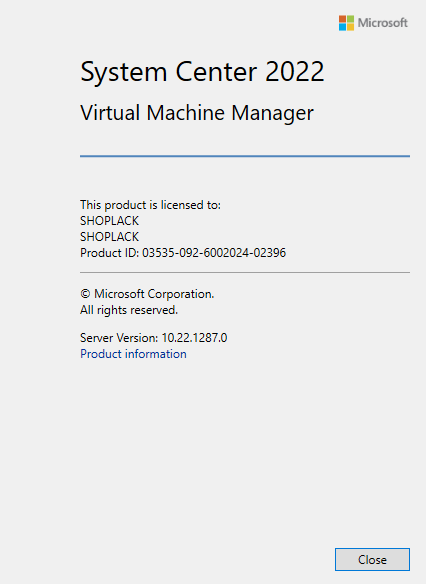Select the second SHOPLACK licensee line

(x=109, y=237)
